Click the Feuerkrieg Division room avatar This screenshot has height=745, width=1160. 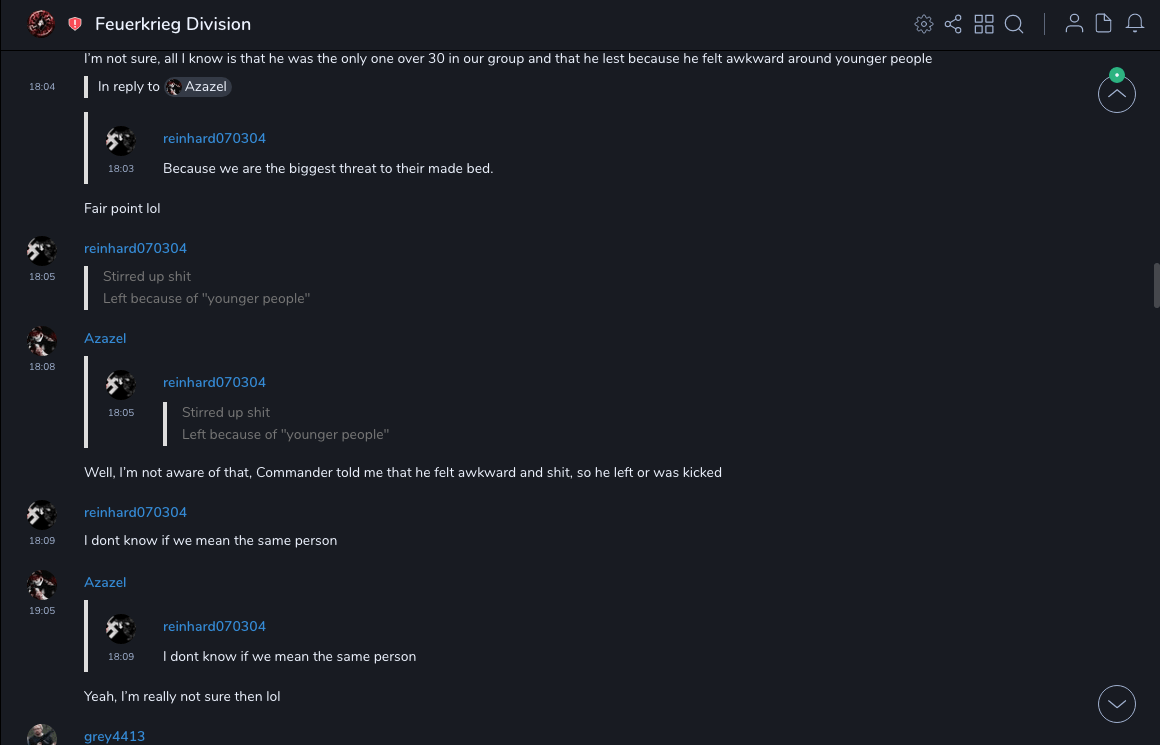(x=41, y=24)
